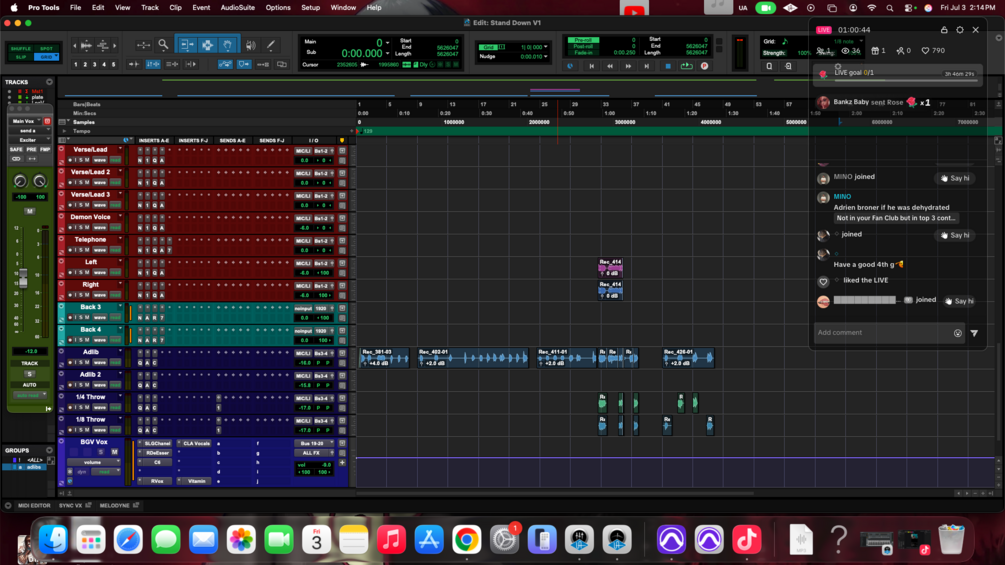
Task: Open Google Chrome from the Dock
Action: point(467,539)
